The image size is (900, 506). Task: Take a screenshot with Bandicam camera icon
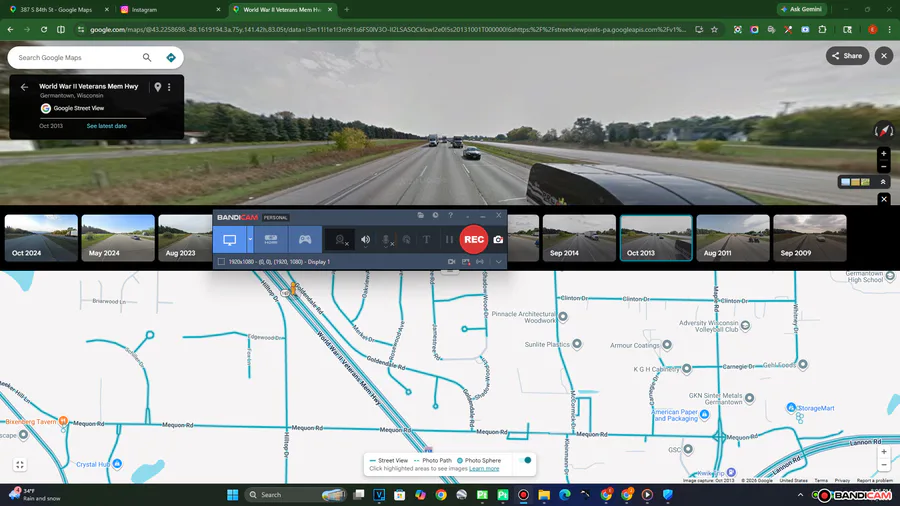(x=498, y=240)
